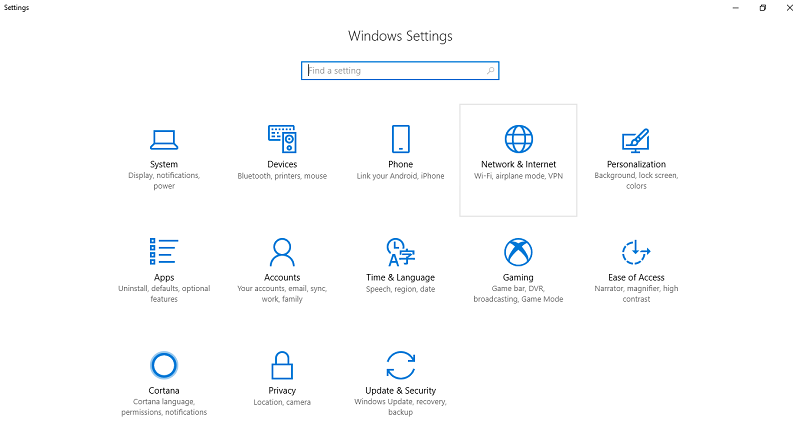The width and height of the screenshot is (800, 426).
Task: Open the Cortana circle icon
Action: (x=164, y=365)
